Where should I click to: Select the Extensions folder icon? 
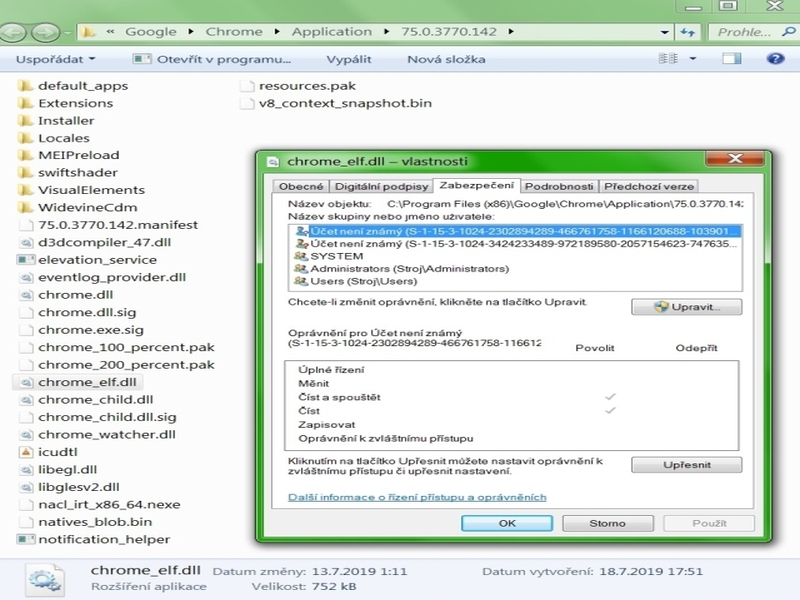point(25,103)
